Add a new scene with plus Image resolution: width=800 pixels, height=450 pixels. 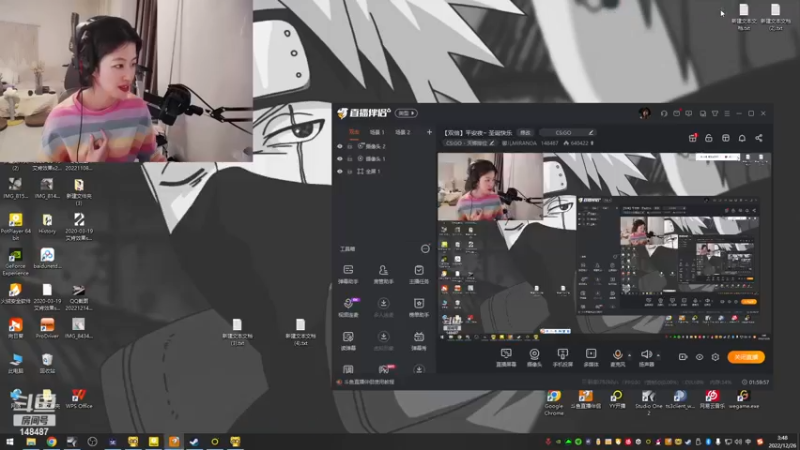pos(429,132)
